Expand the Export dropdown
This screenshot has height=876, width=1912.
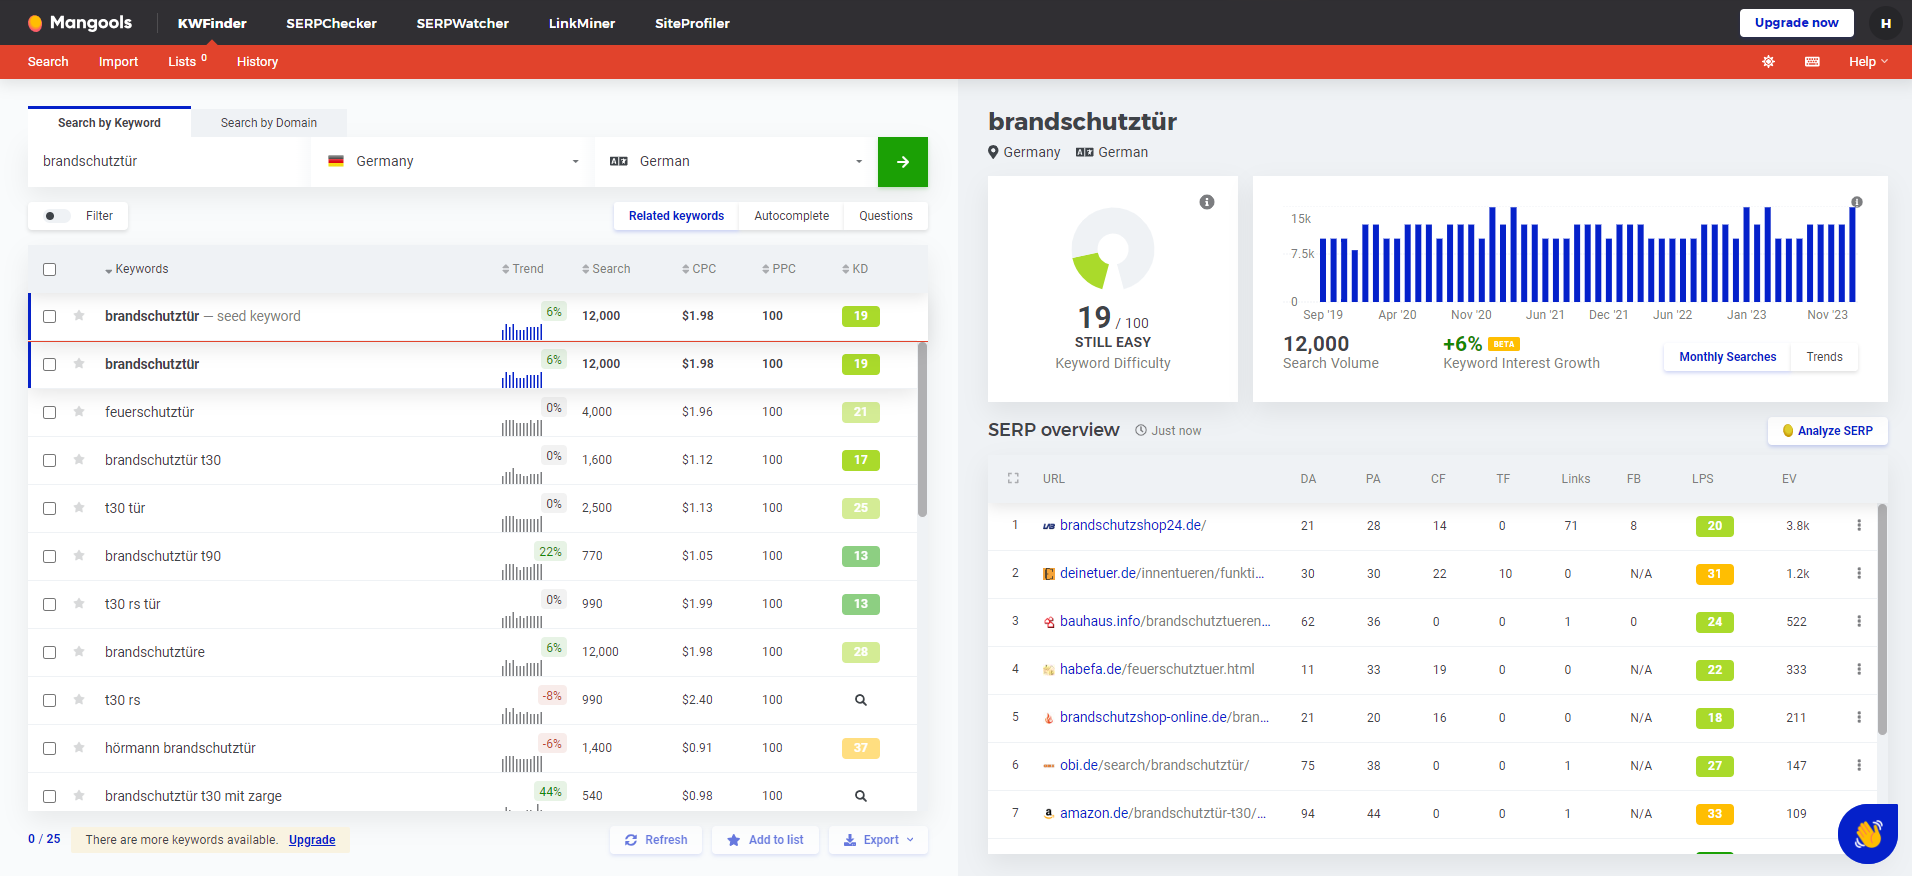click(879, 840)
